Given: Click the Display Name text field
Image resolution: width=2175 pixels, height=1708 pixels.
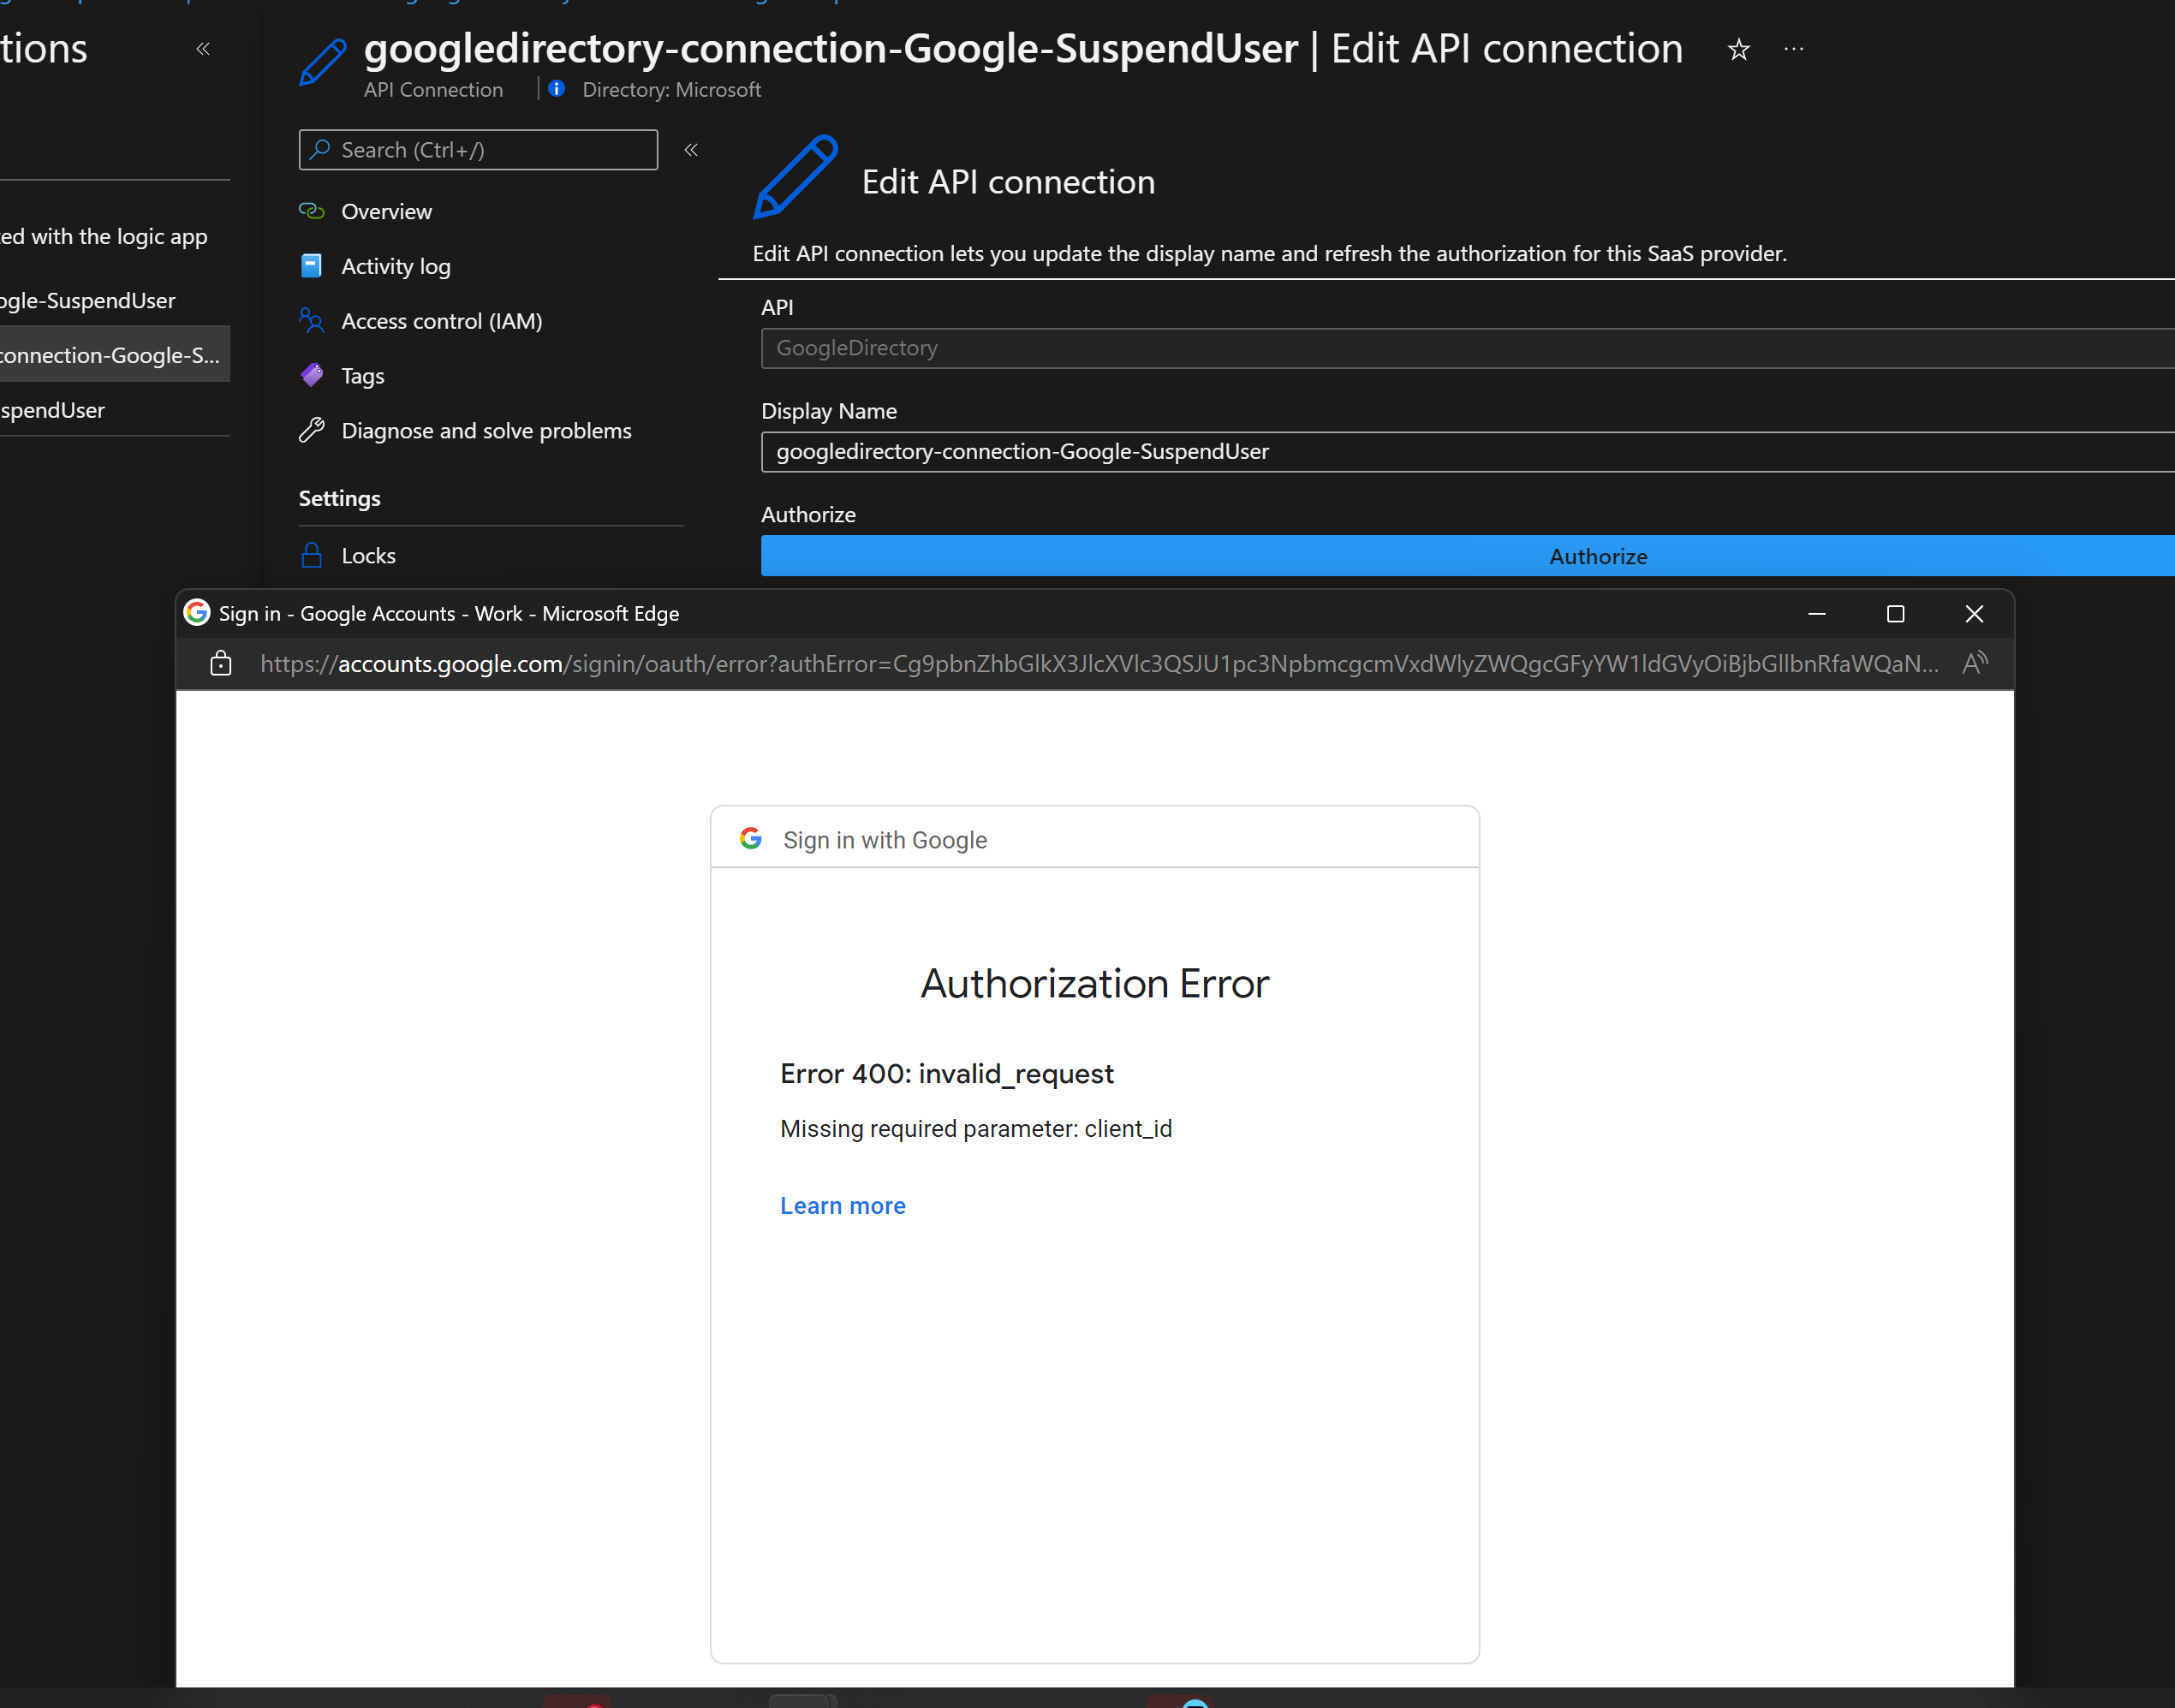Looking at the screenshot, I should pos(1460,452).
